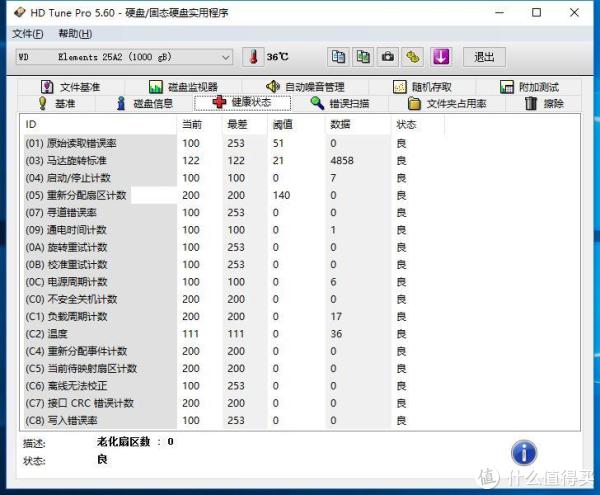Switch to the 附加测试 tab
The height and width of the screenshot is (495, 600).
530,87
